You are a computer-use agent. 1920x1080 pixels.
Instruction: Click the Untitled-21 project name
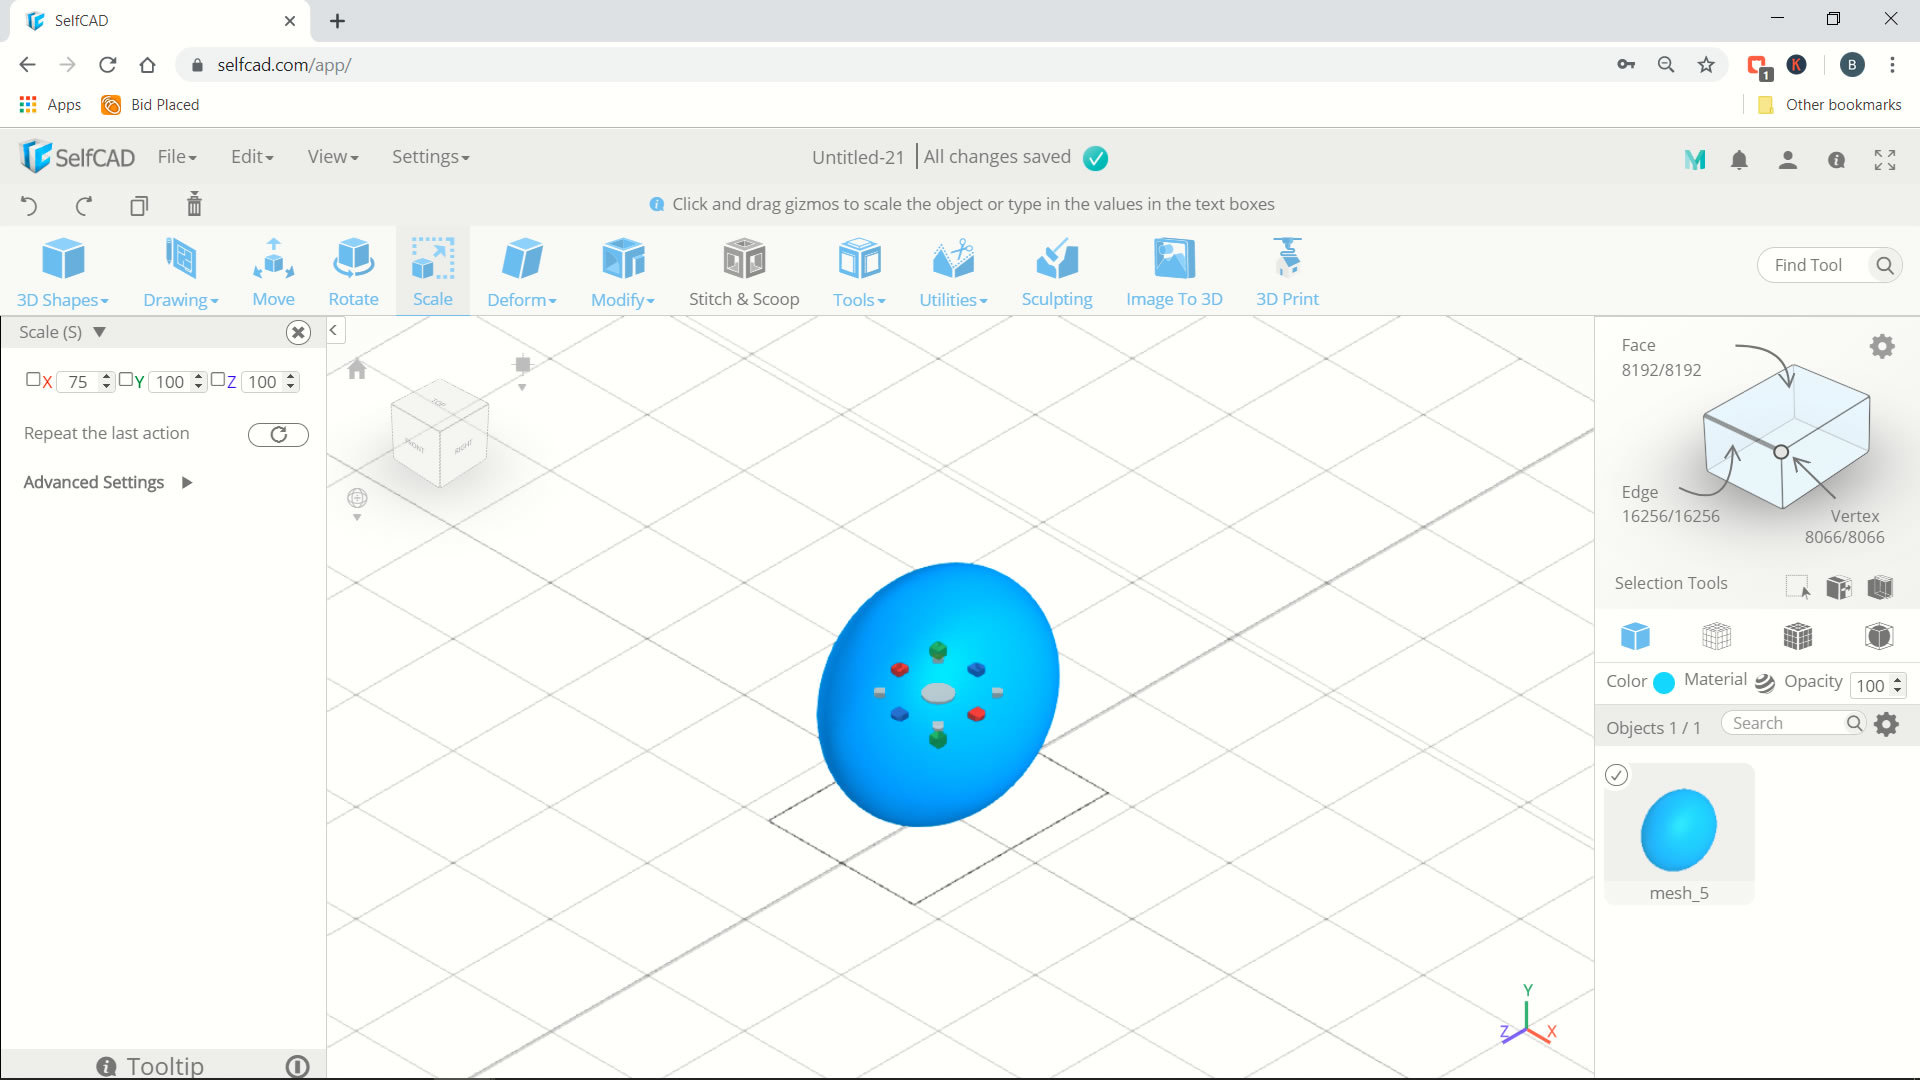(x=857, y=157)
